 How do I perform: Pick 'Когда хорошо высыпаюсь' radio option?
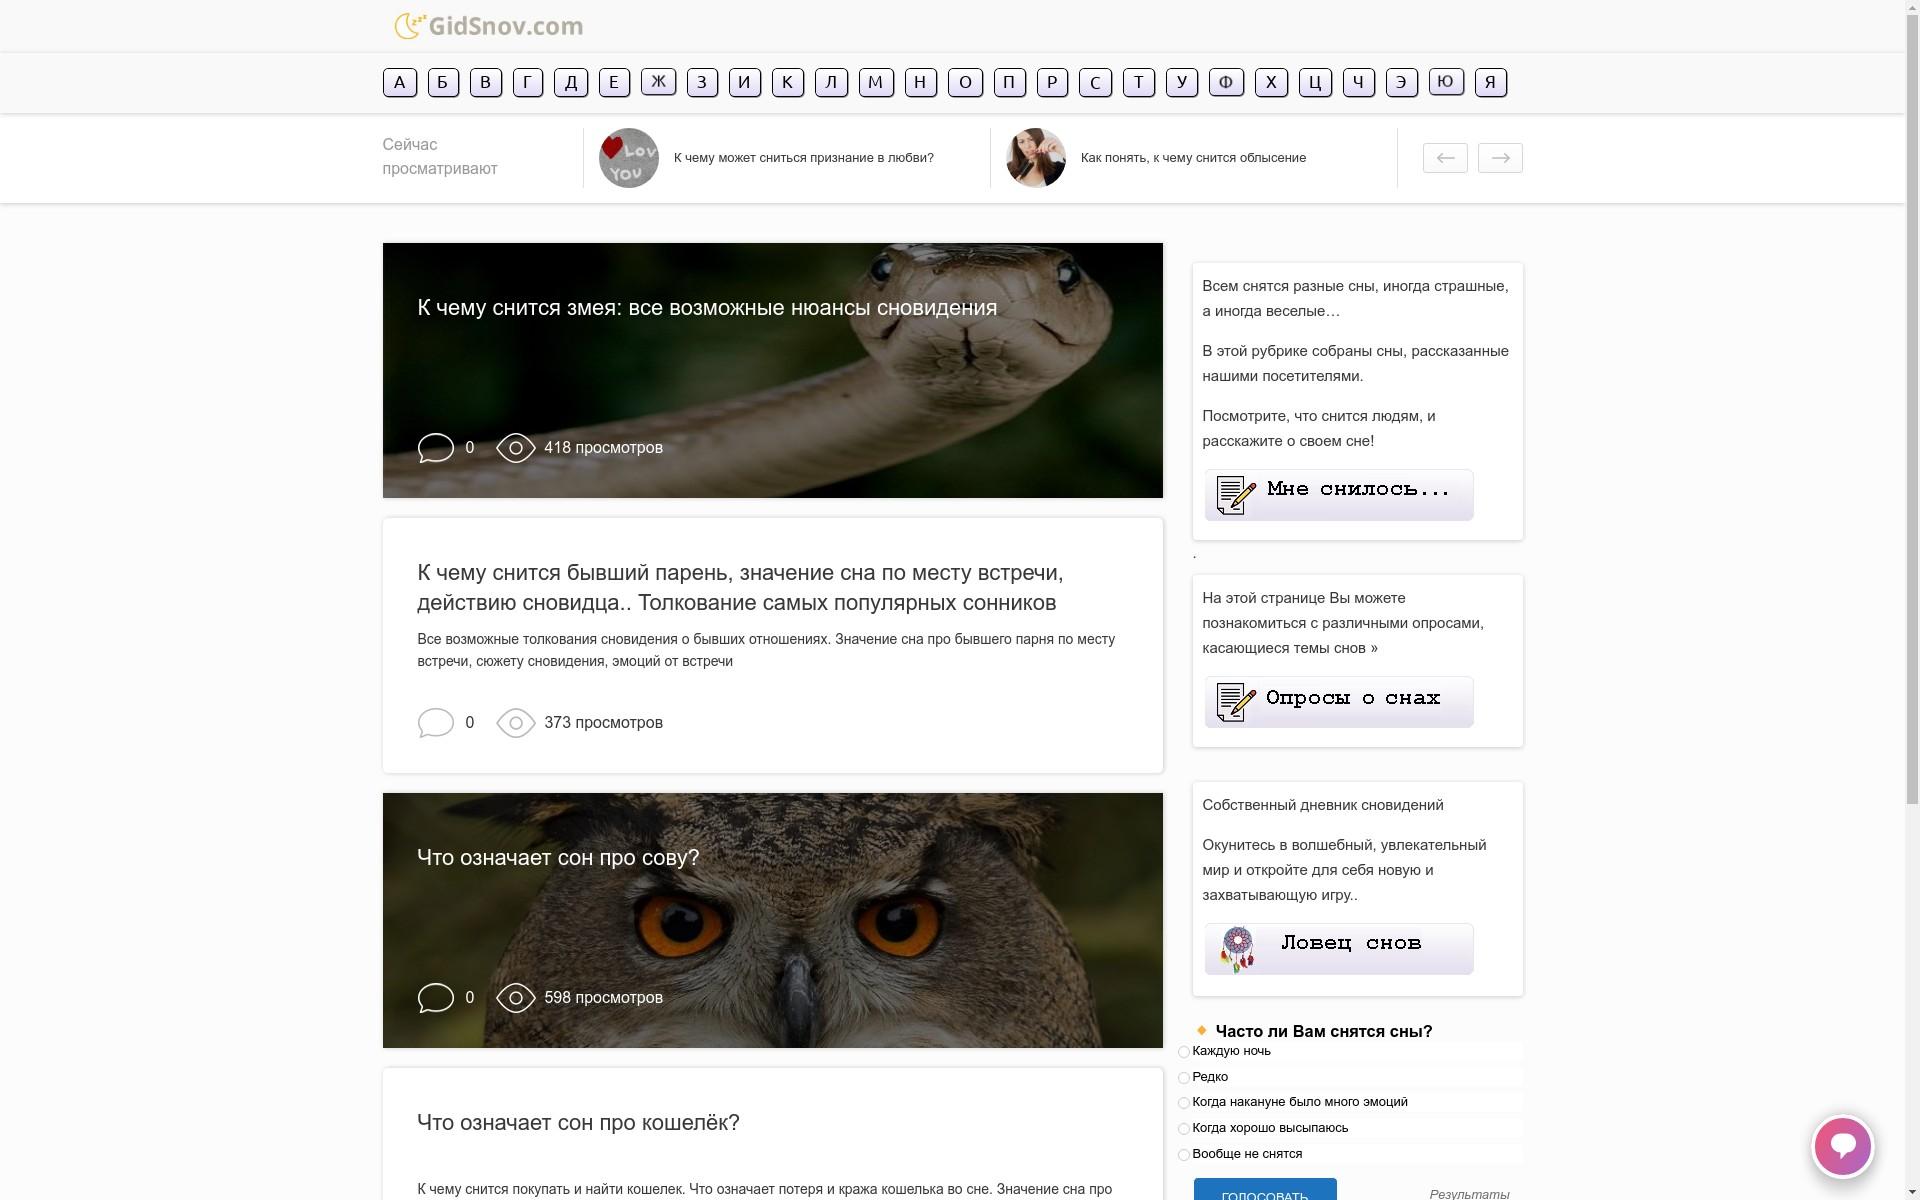coord(1183,1129)
